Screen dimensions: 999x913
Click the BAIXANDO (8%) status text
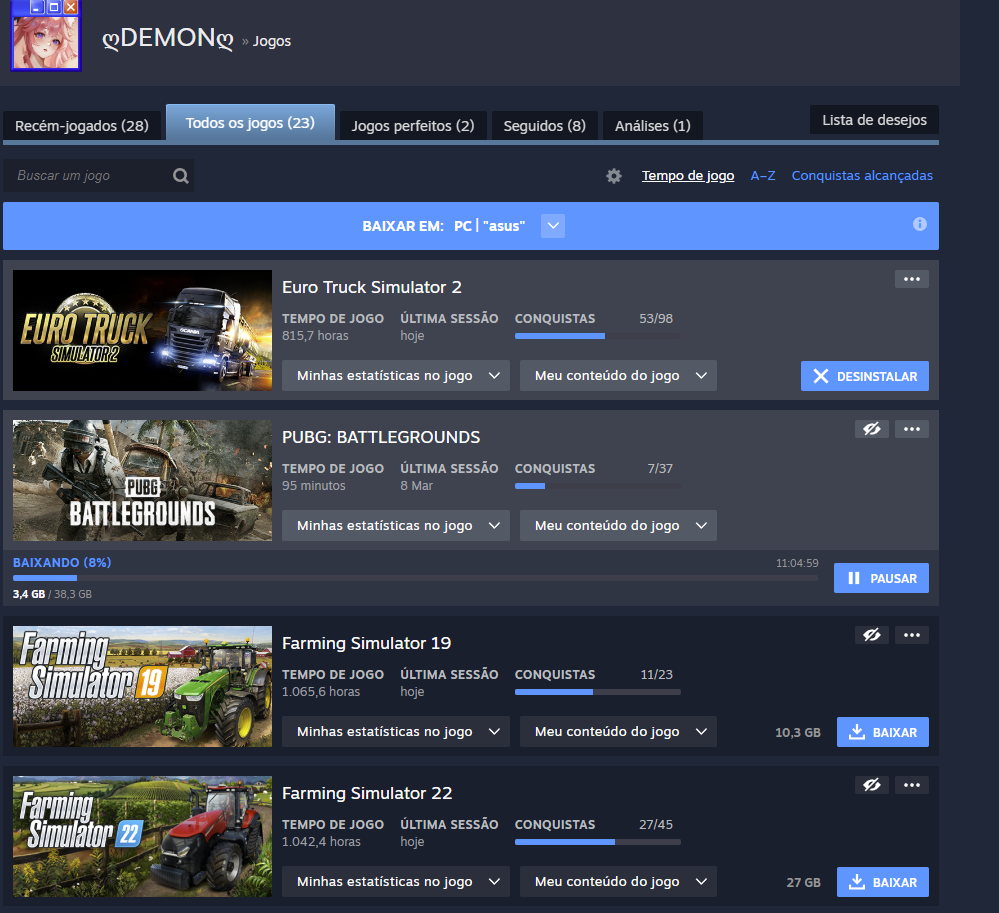tap(62, 563)
